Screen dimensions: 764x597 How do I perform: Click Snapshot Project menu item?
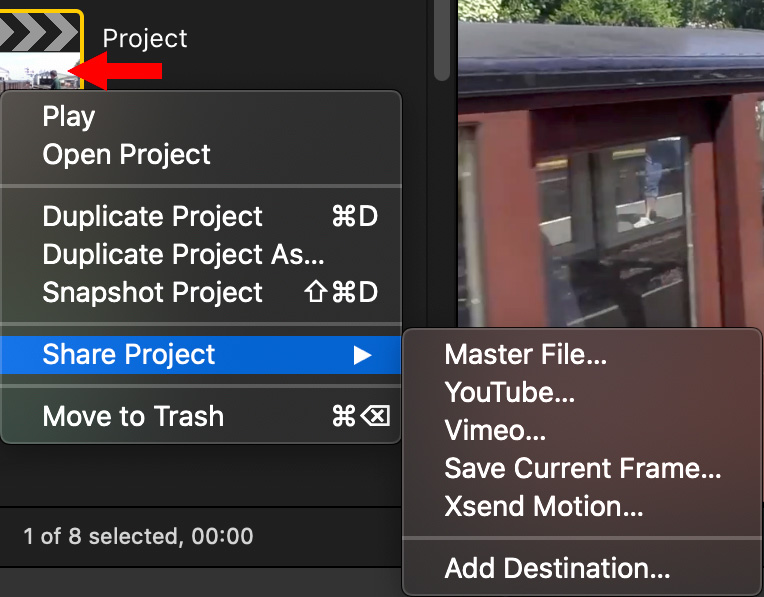pyautogui.click(x=201, y=292)
